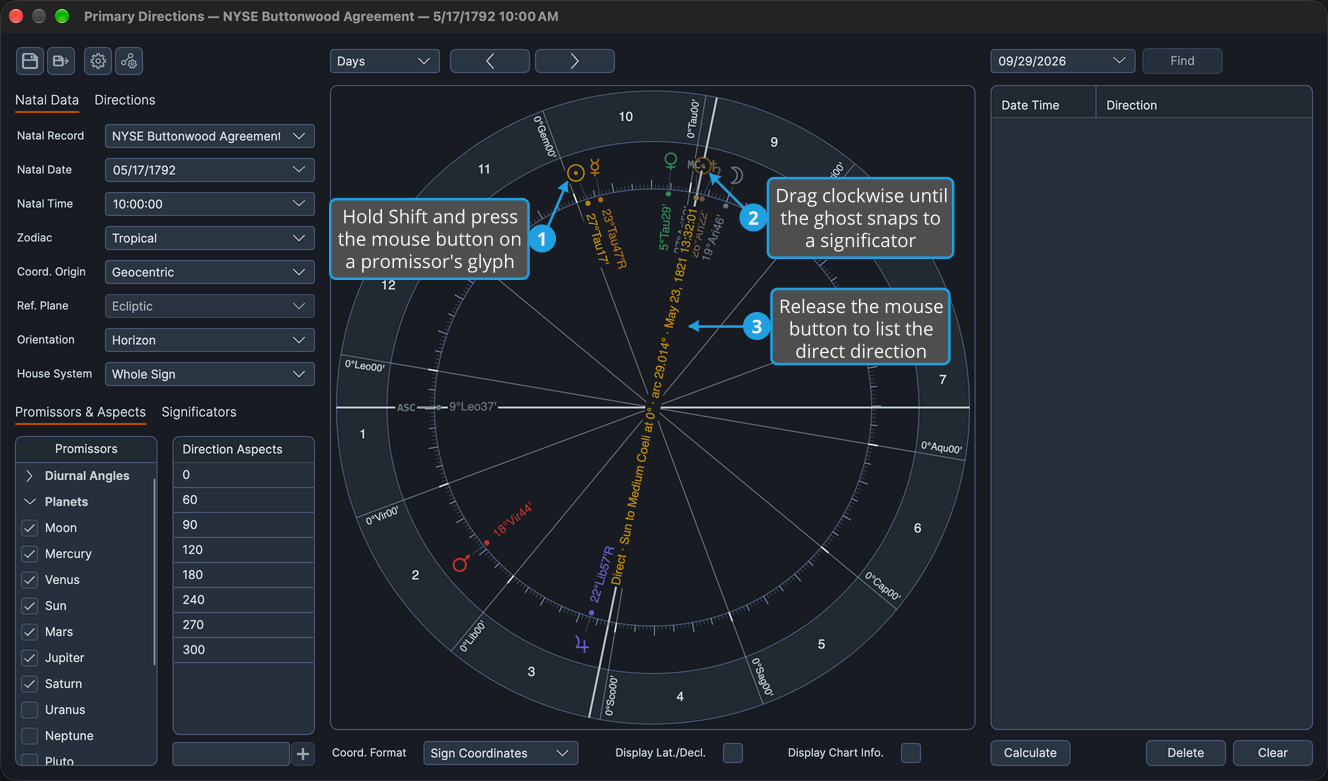Open the Natal Record dropdown

coord(210,136)
